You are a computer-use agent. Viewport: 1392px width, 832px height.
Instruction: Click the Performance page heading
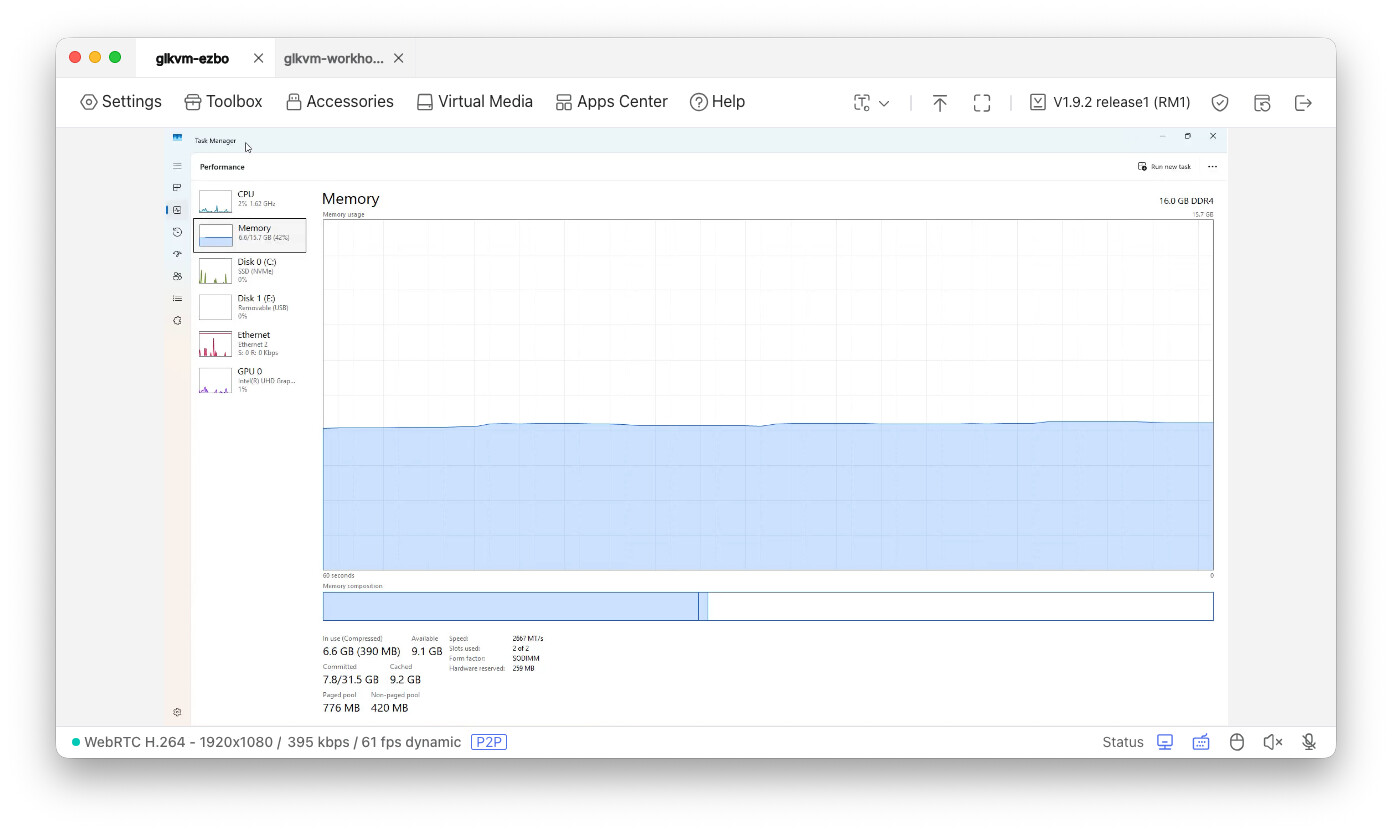coord(222,167)
